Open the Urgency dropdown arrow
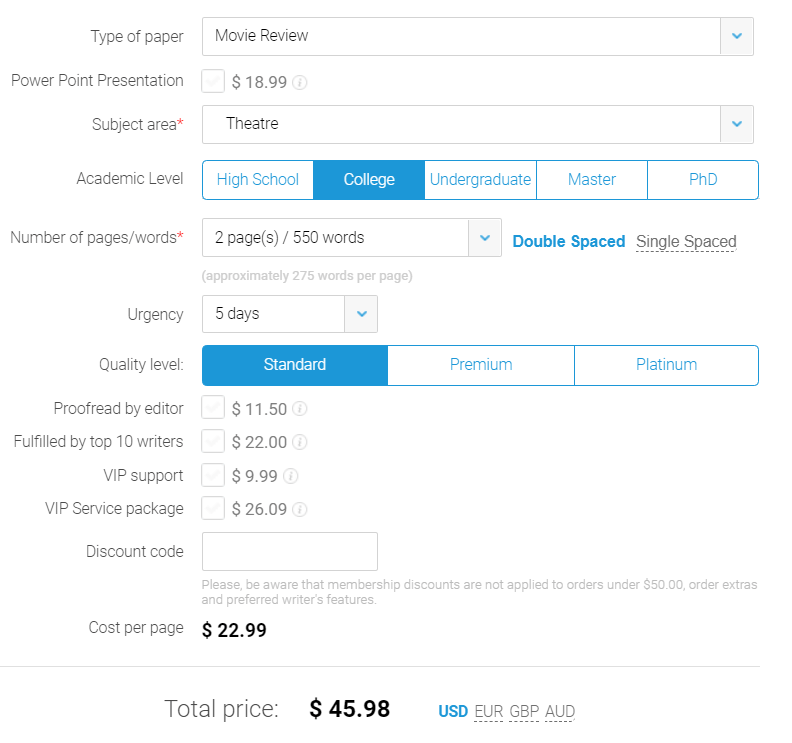Image resolution: width=792 pixels, height=743 pixels. point(361,314)
